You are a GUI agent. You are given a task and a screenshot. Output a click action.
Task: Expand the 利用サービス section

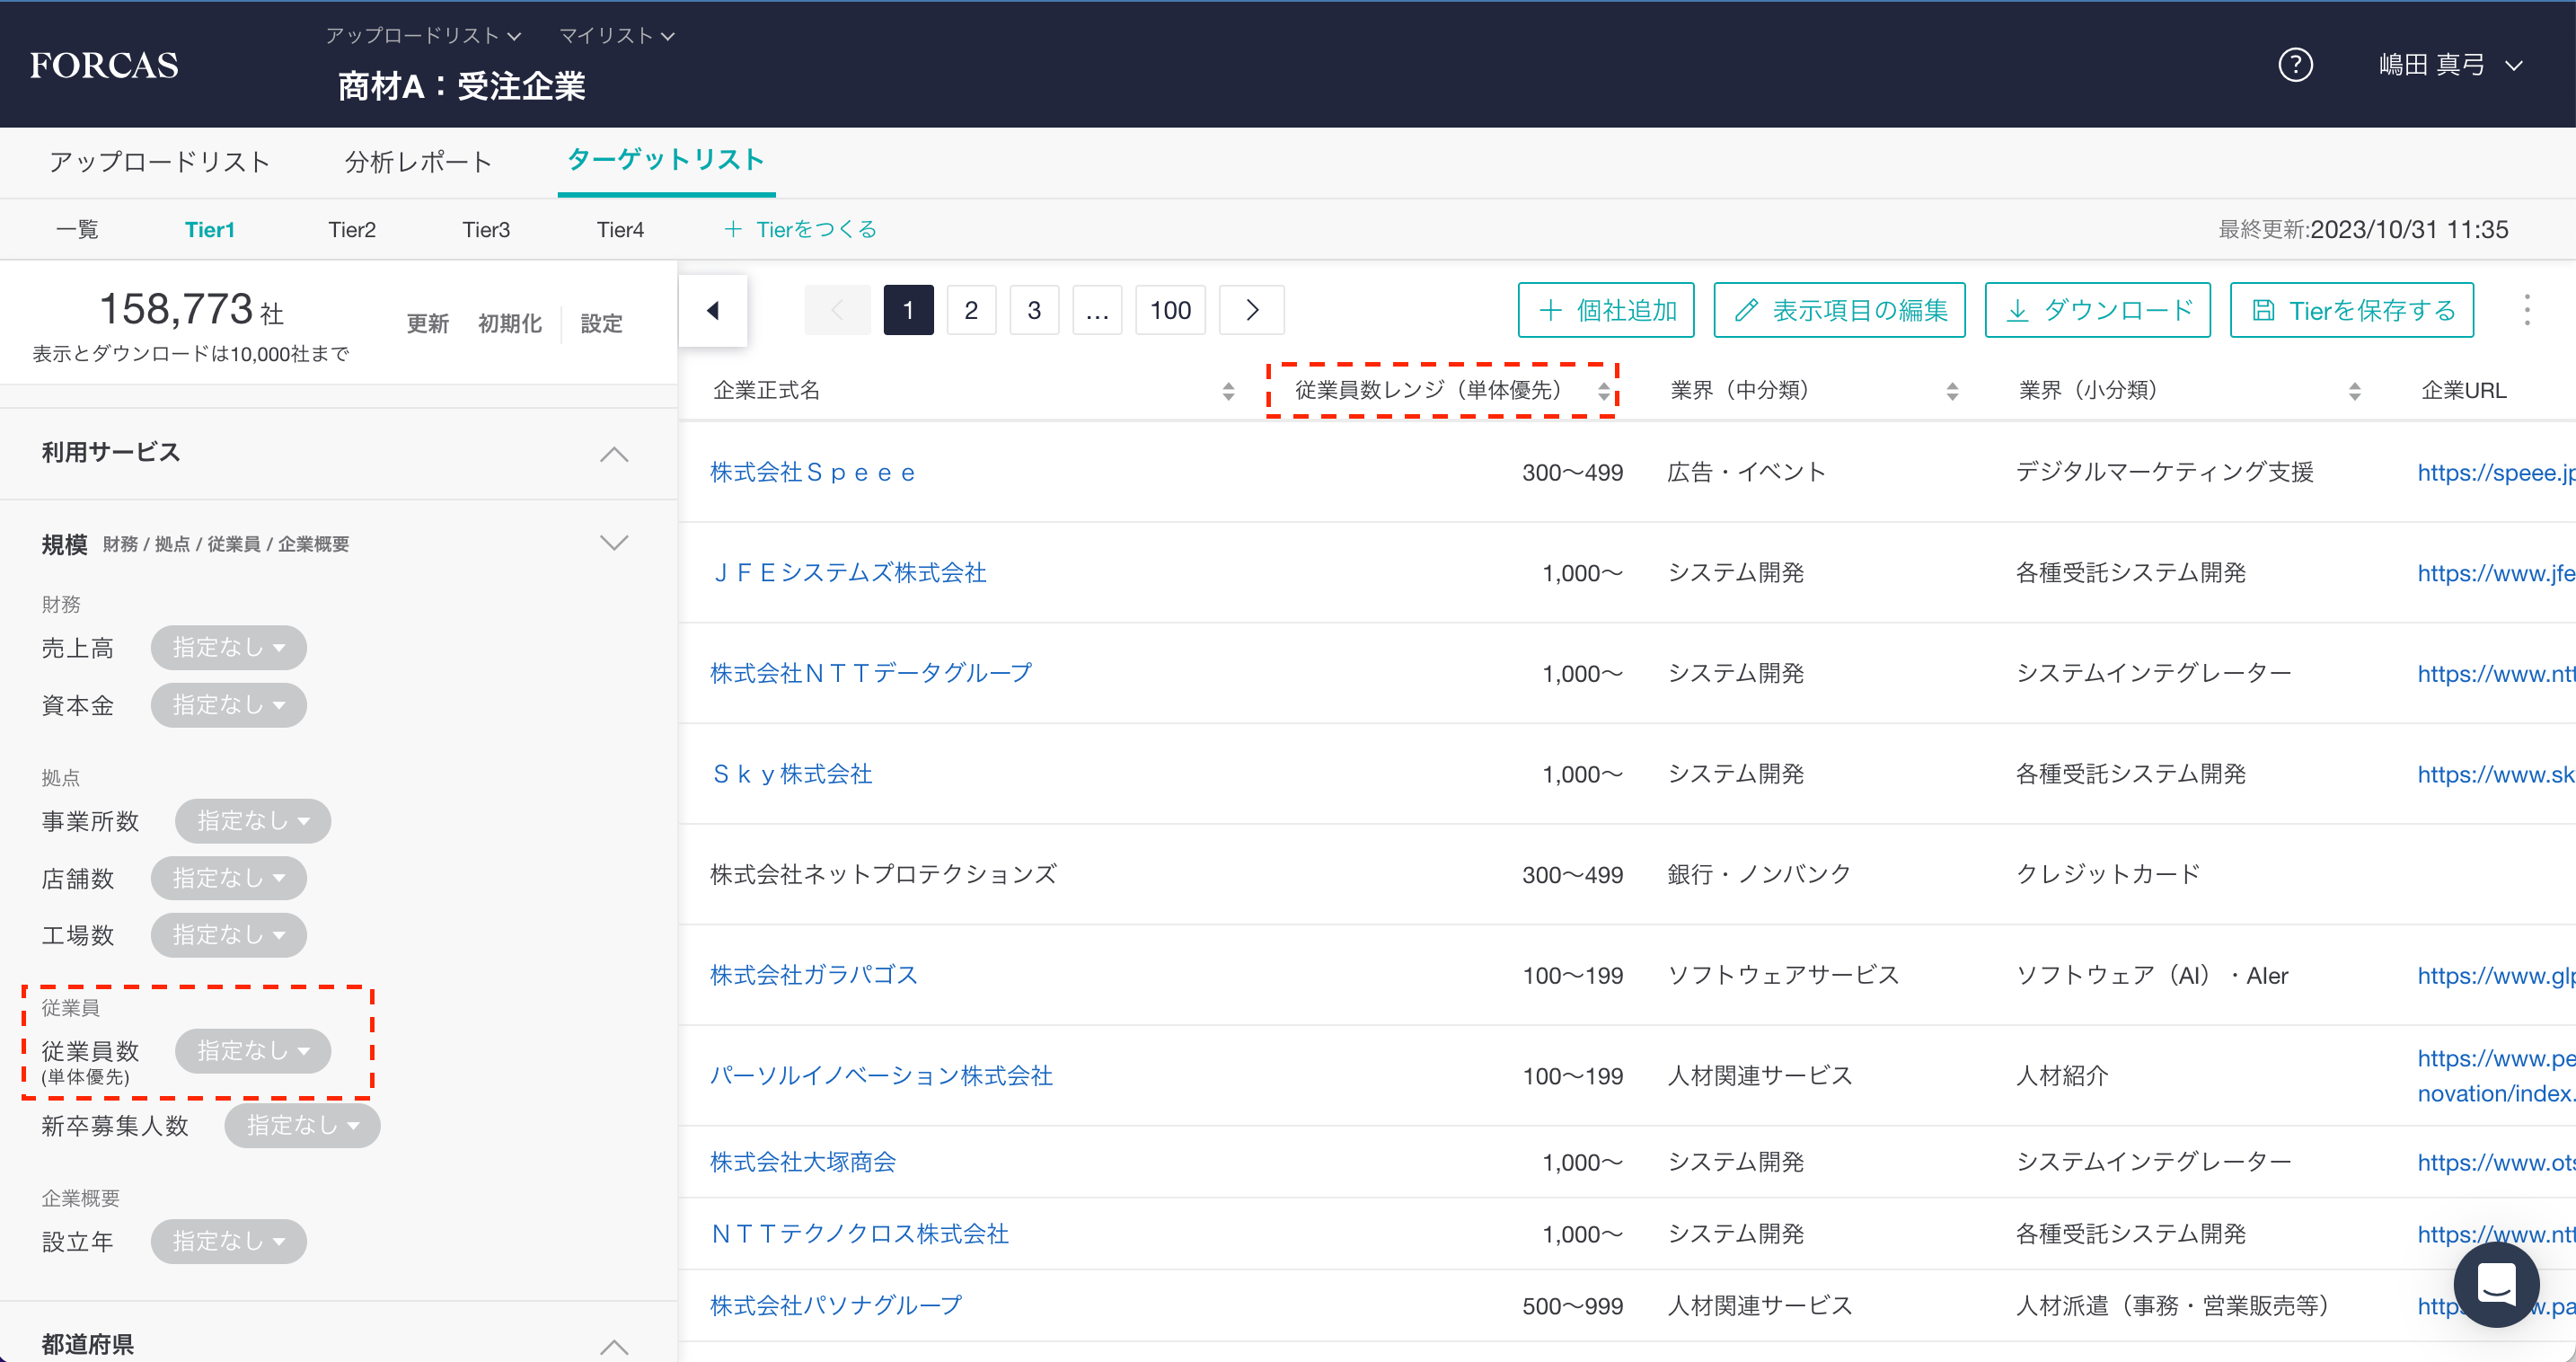click(613, 454)
